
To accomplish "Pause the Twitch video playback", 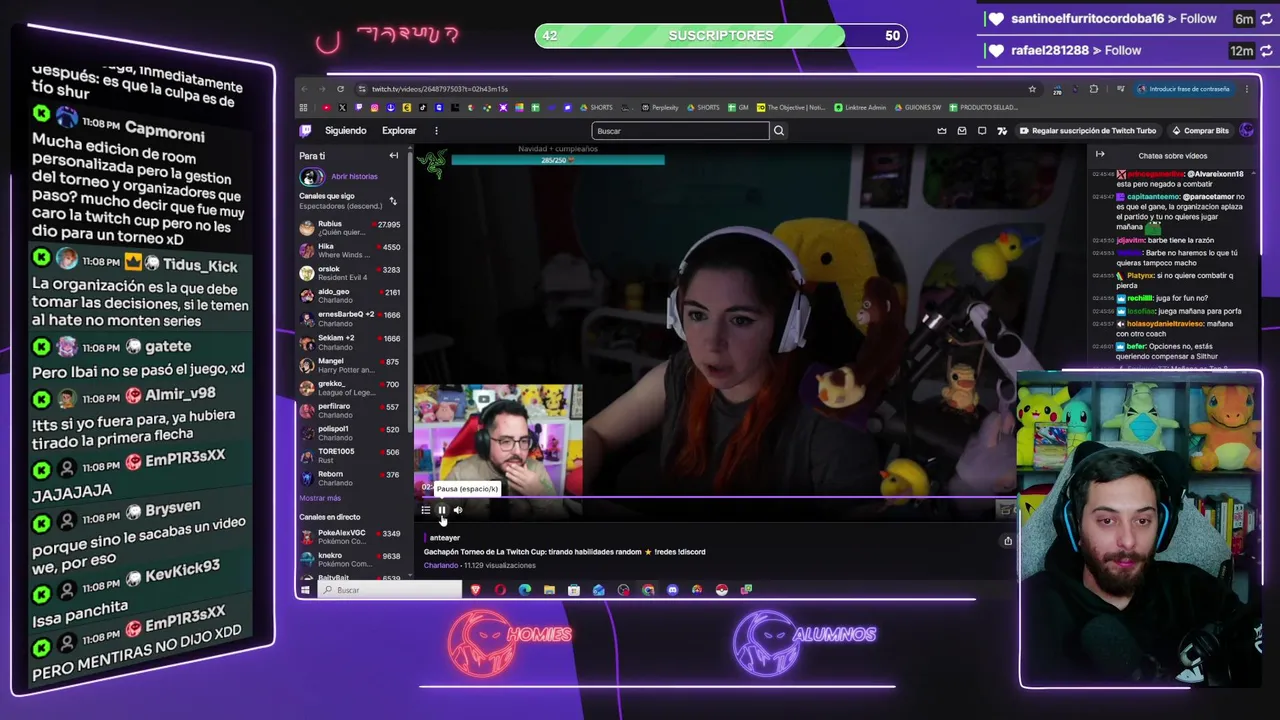I will 441,510.
